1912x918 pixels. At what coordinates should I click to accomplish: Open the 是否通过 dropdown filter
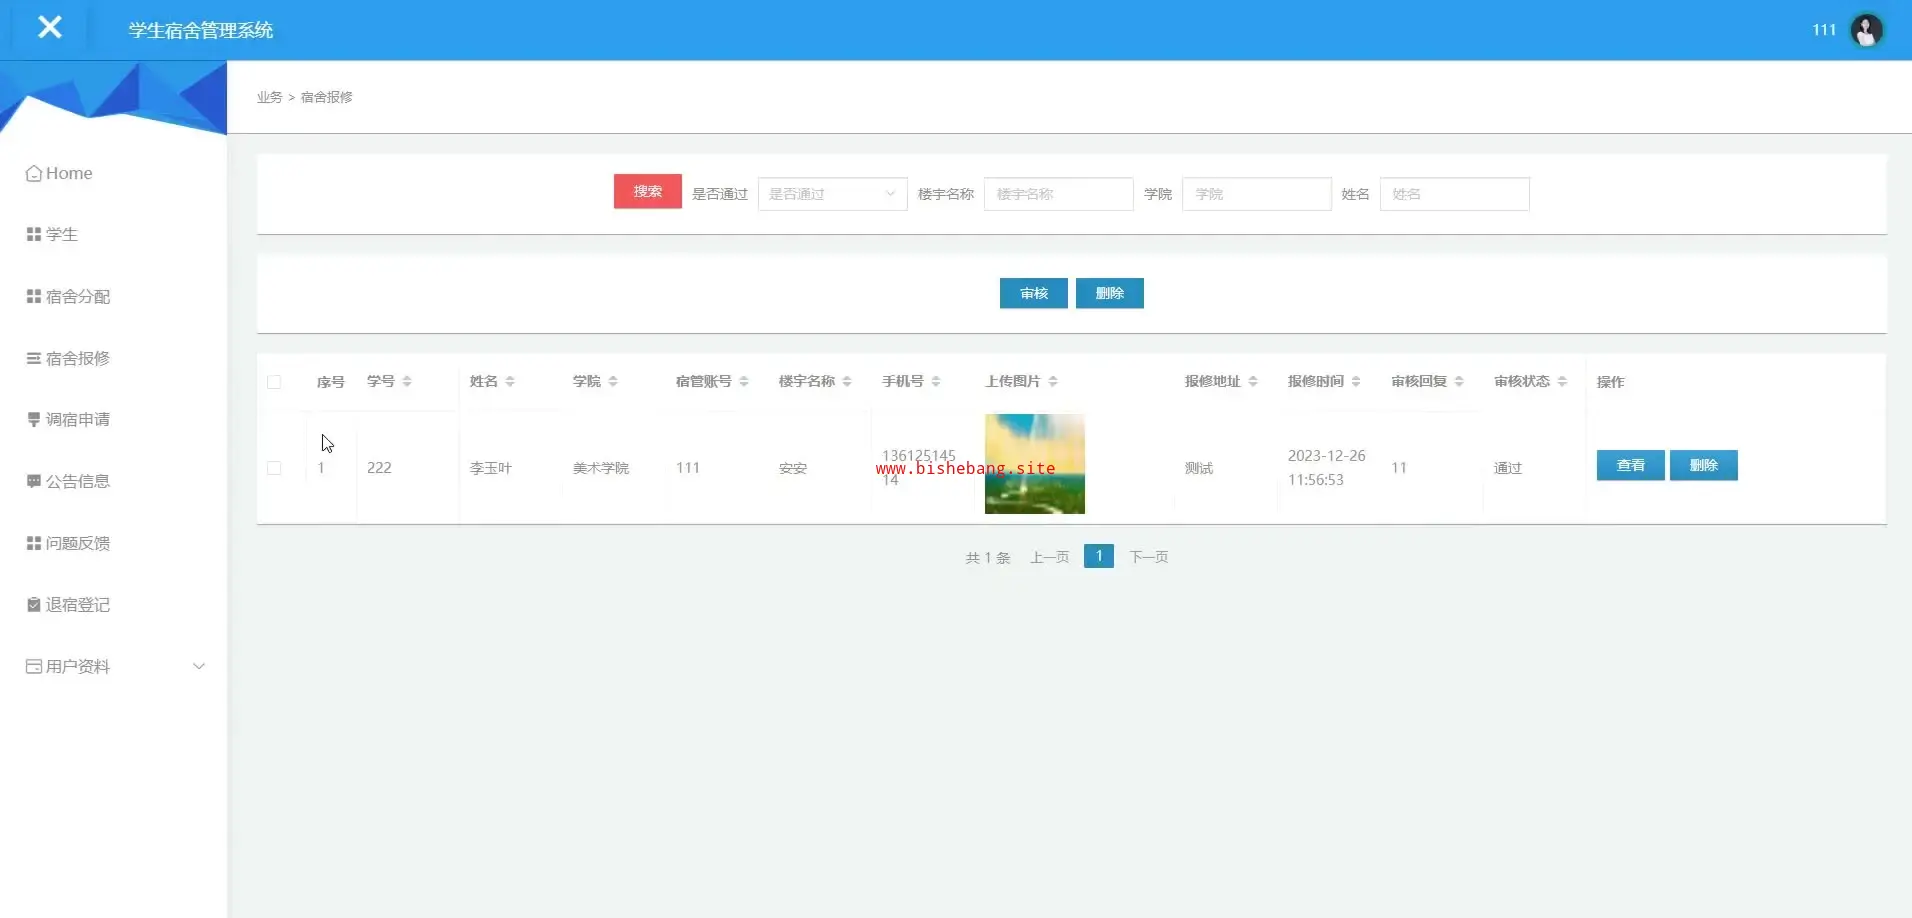(832, 194)
